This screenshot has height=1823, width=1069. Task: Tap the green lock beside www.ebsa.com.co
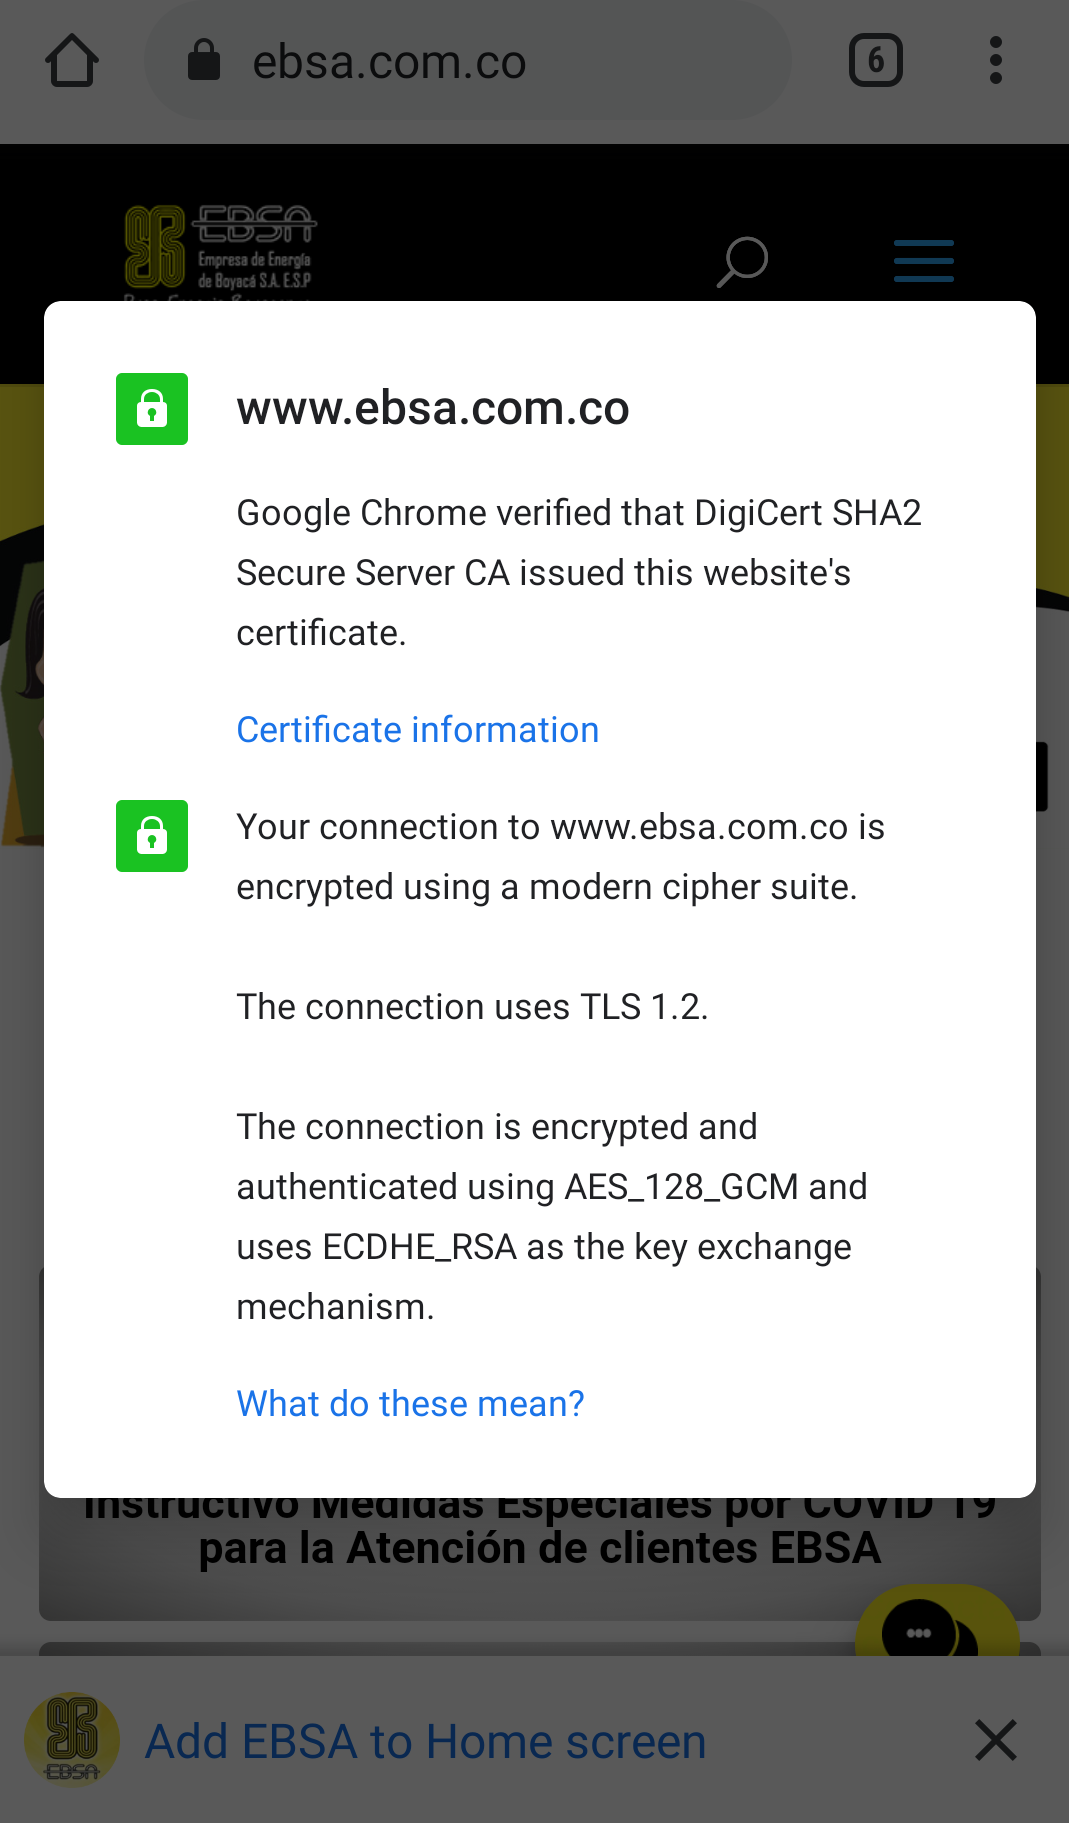[x=152, y=409]
